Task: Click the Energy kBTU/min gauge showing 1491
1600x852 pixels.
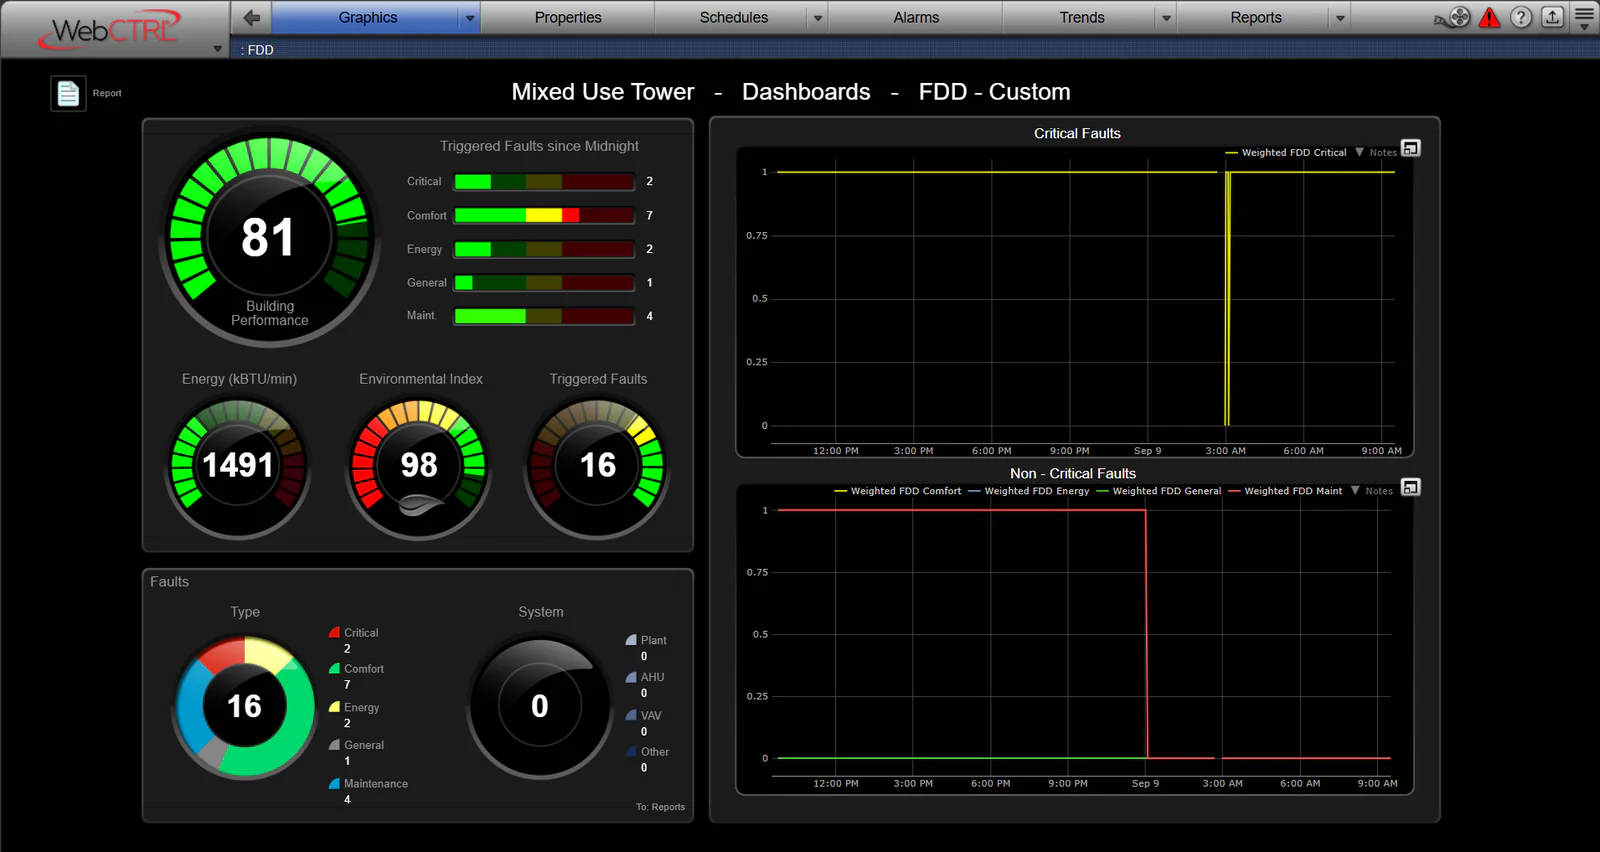Action: pos(238,465)
